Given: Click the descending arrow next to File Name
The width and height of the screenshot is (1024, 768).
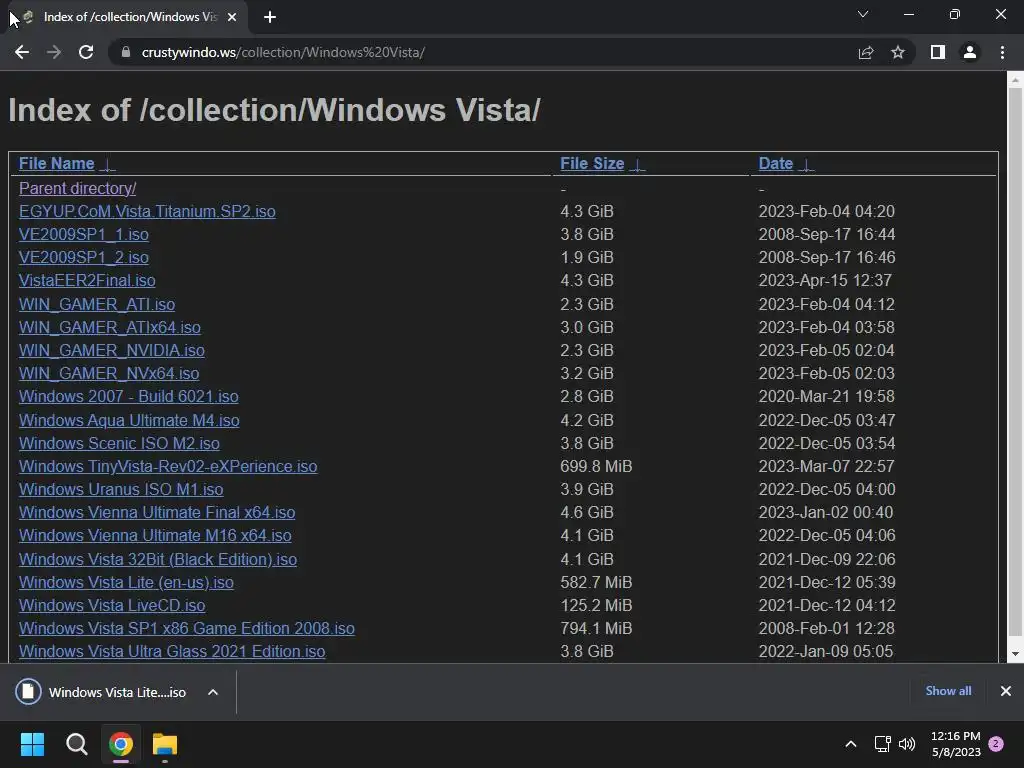Looking at the screenshot, I should [x=108, y=165].
